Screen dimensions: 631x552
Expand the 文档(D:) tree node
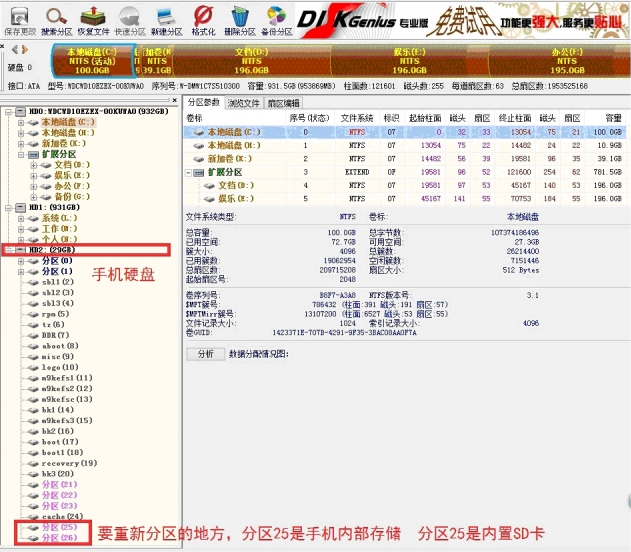[x=34, y=165]
